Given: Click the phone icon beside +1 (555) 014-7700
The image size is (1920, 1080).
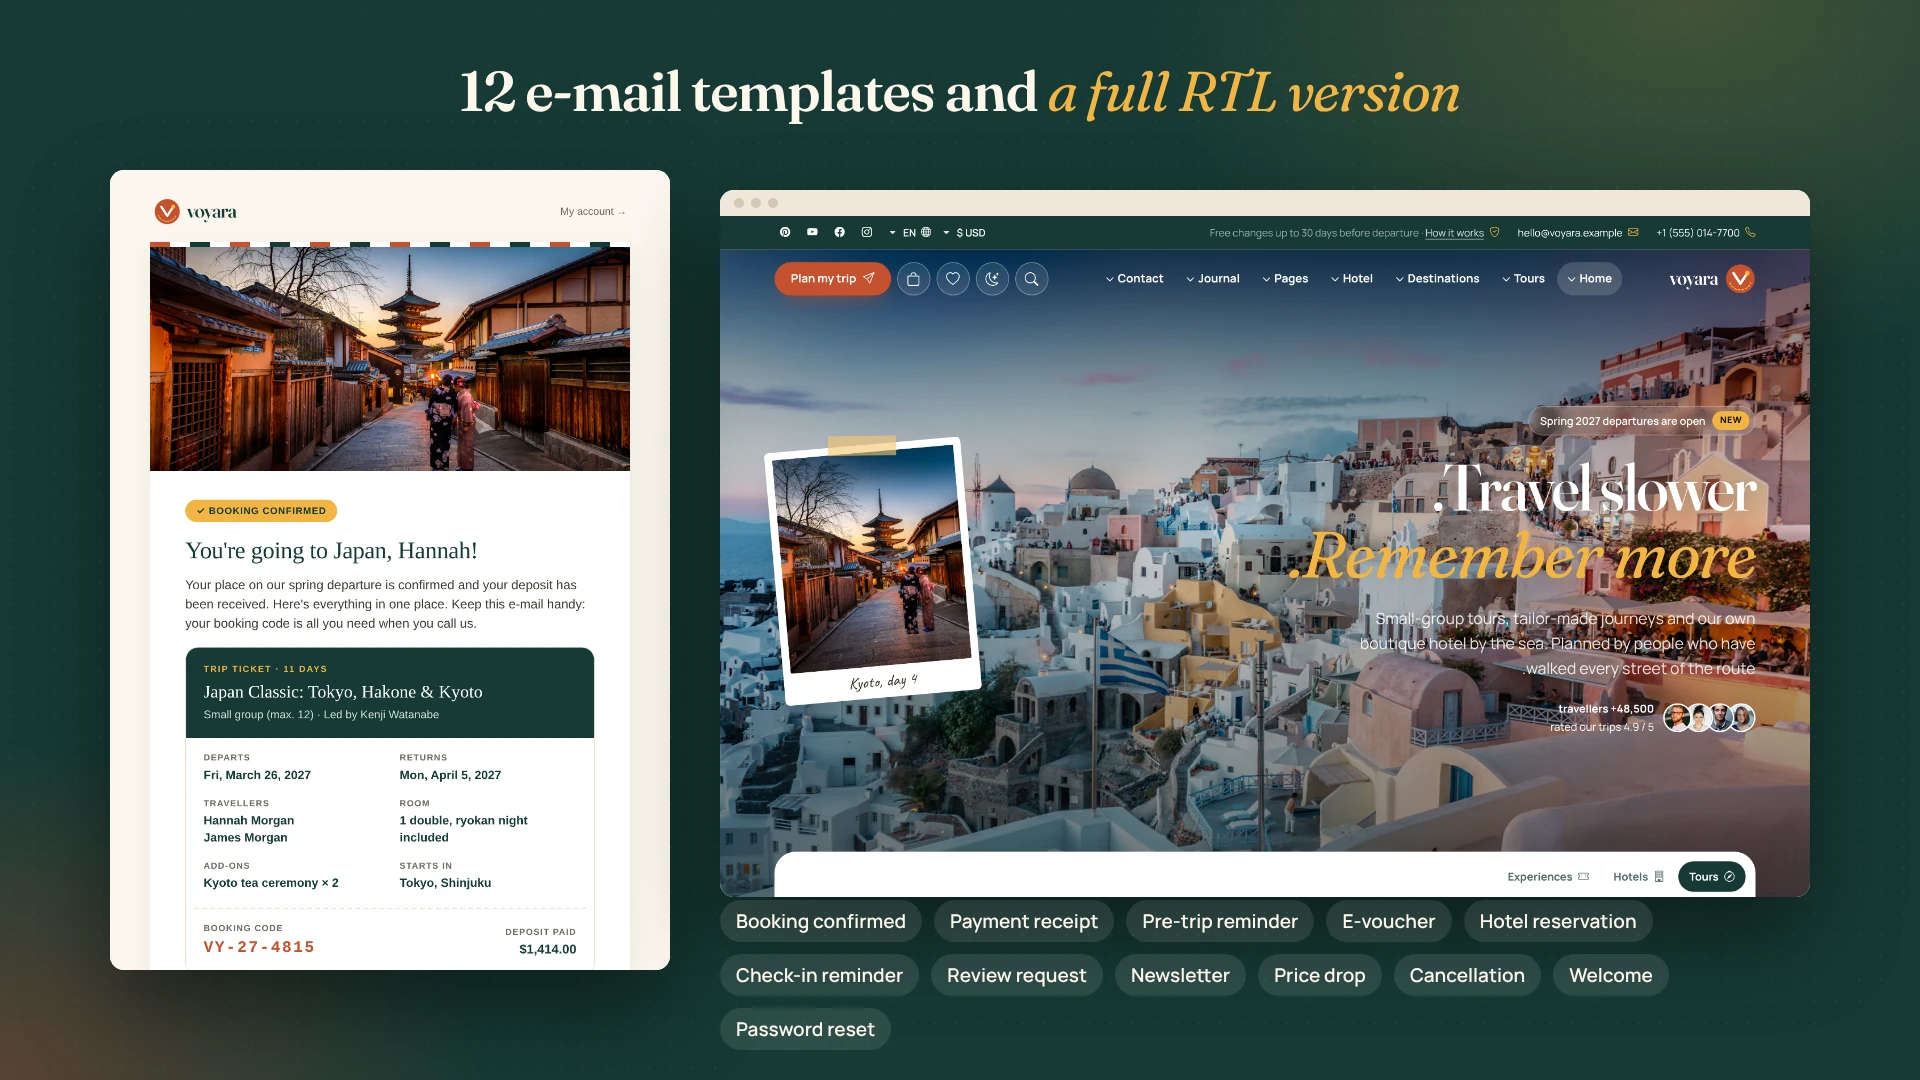Looking at the screenshot, I should (x=1750, y=232).
